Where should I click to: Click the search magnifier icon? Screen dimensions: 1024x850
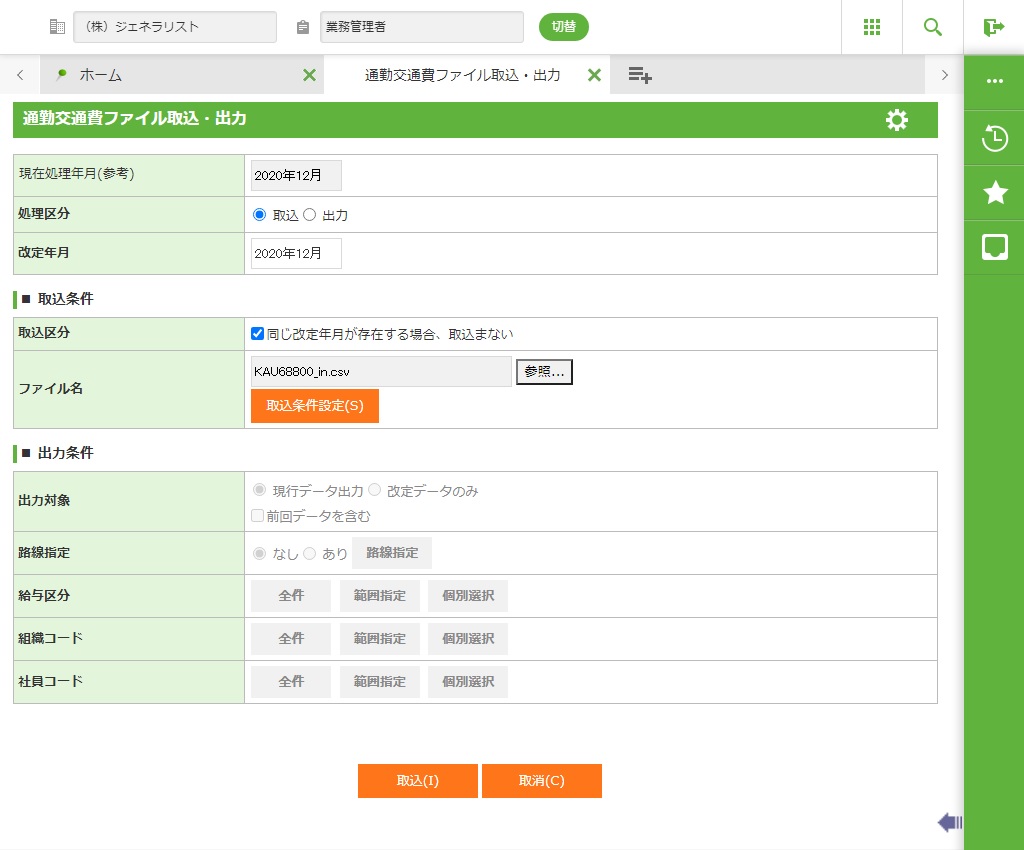933,27
